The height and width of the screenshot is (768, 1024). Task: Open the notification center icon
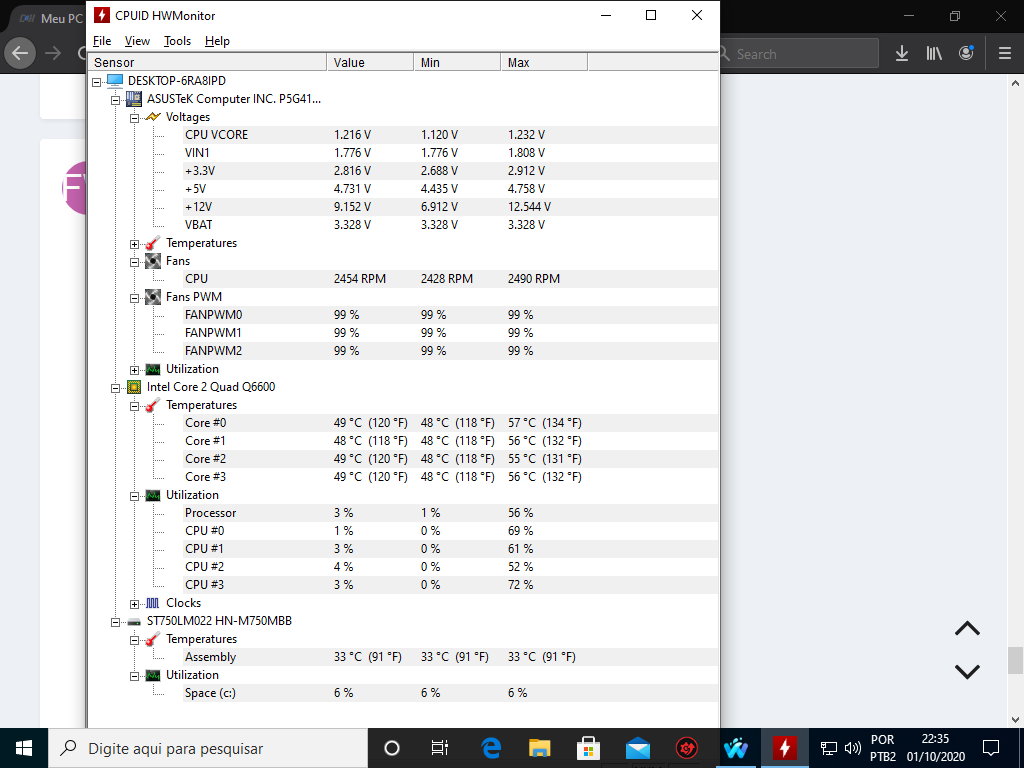(x=991, y=748)
